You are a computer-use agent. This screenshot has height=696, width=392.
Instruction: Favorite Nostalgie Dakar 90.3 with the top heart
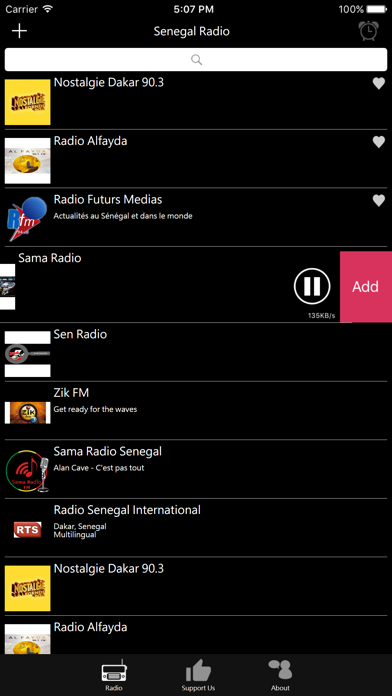(x=378, y=83)
